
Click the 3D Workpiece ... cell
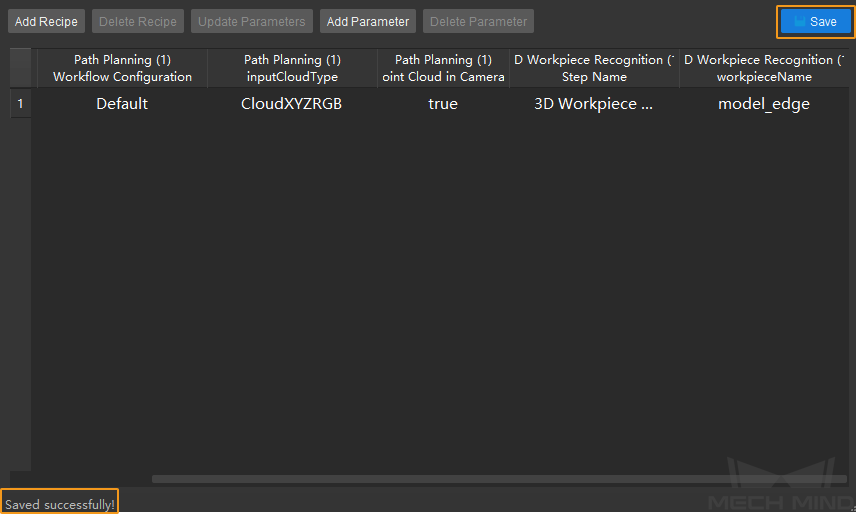[x=594, y=104]
